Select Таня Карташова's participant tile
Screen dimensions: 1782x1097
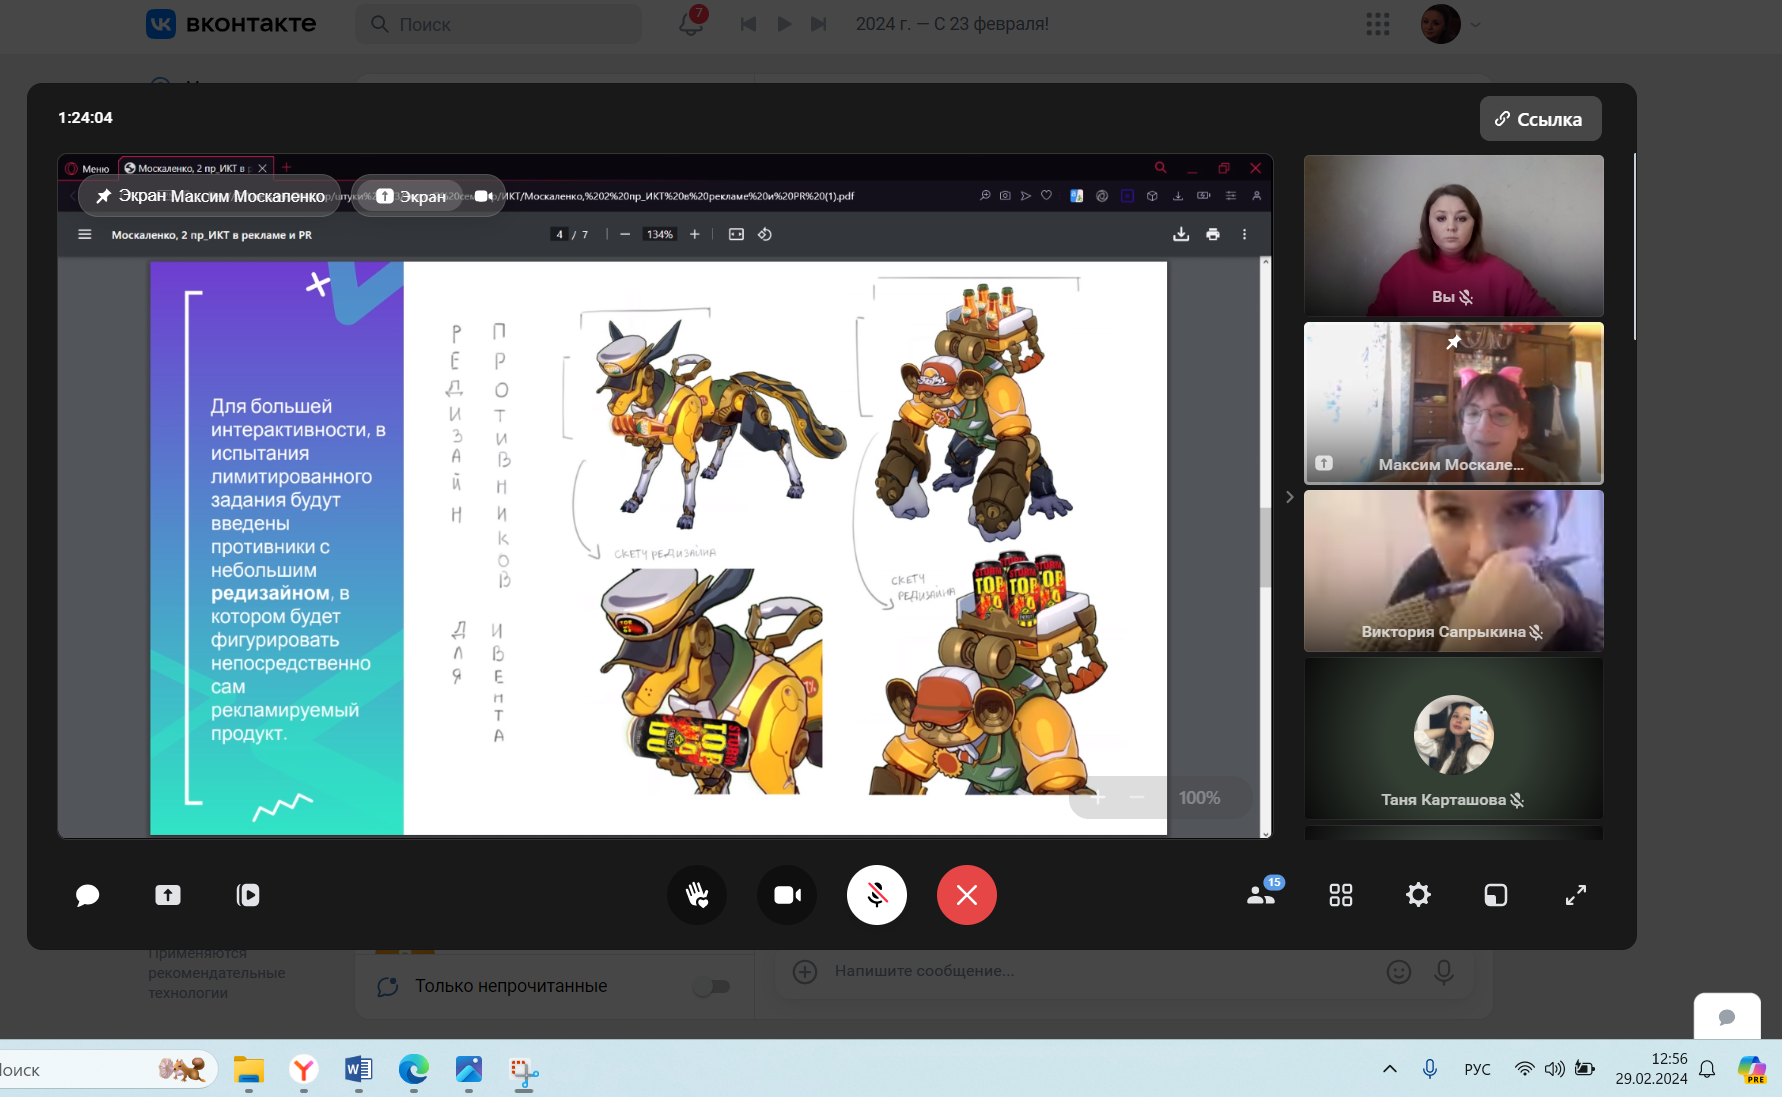point(1454,738)
